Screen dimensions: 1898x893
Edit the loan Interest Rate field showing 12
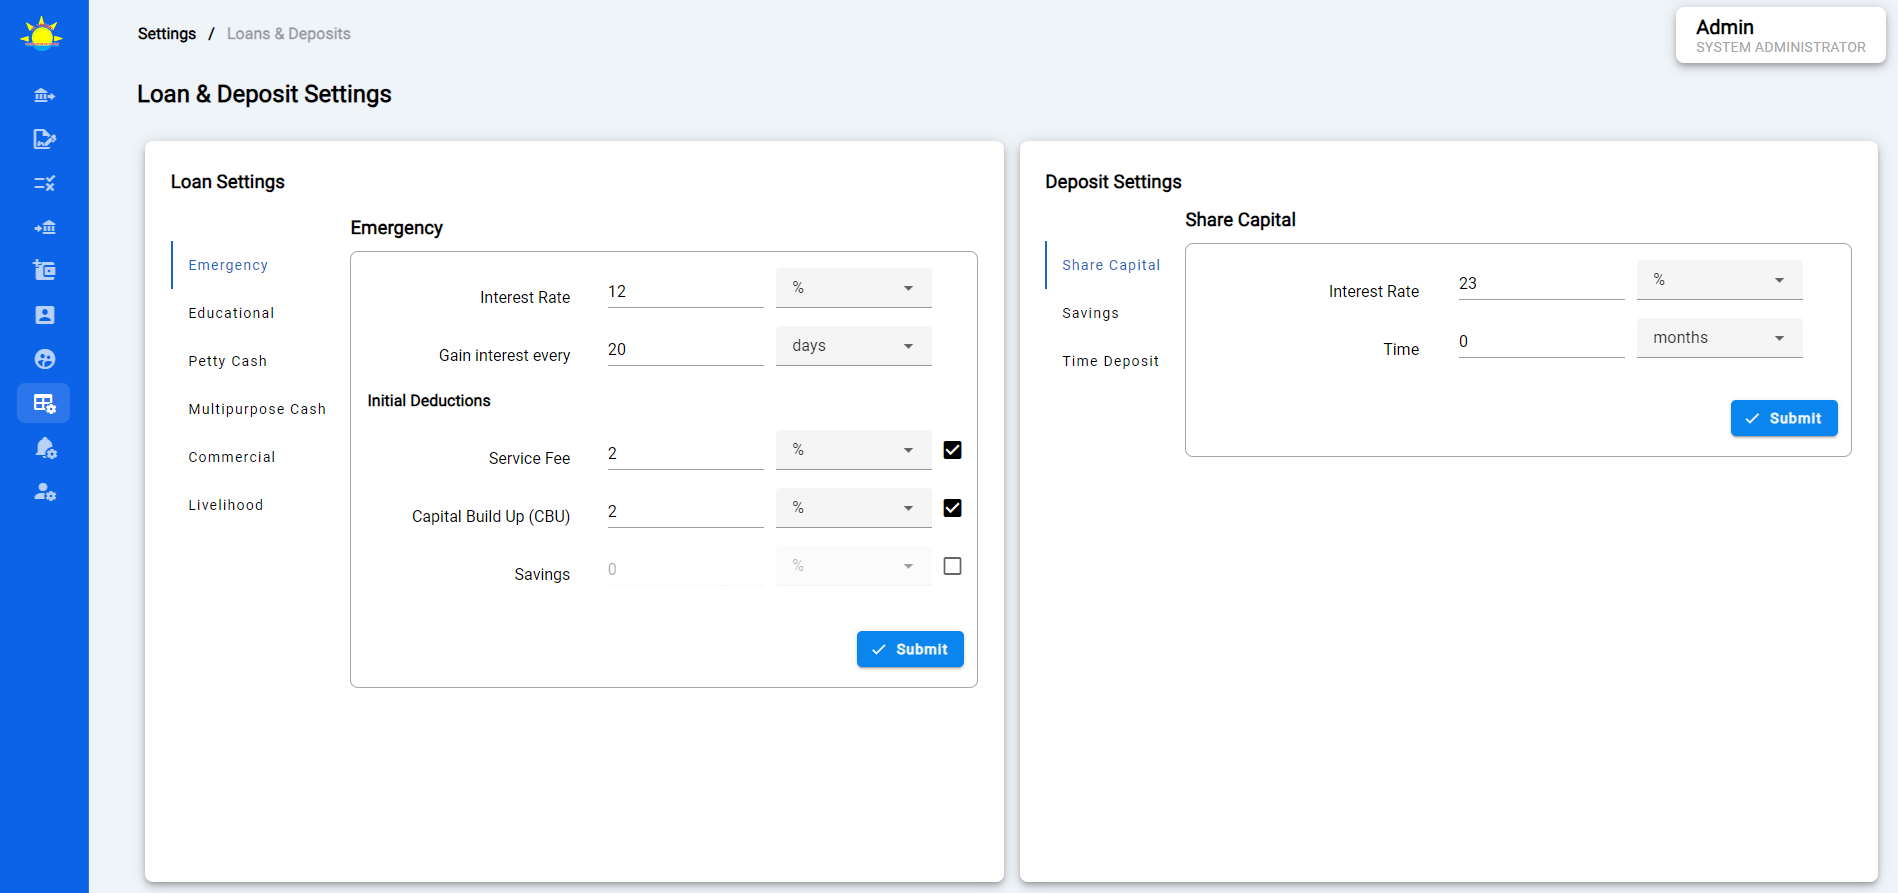(x=685, y=292)
